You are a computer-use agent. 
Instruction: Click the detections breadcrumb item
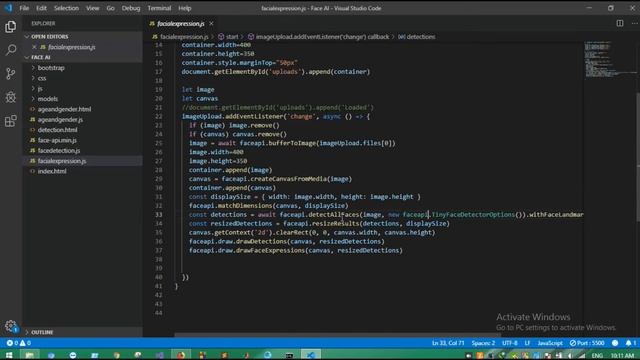tap(417, 37)
